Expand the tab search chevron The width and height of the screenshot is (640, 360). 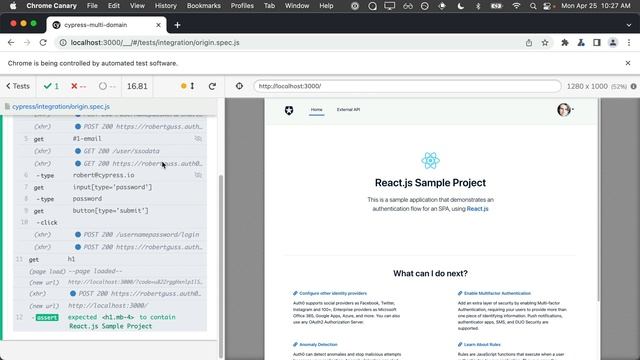(x=629, y=25)
